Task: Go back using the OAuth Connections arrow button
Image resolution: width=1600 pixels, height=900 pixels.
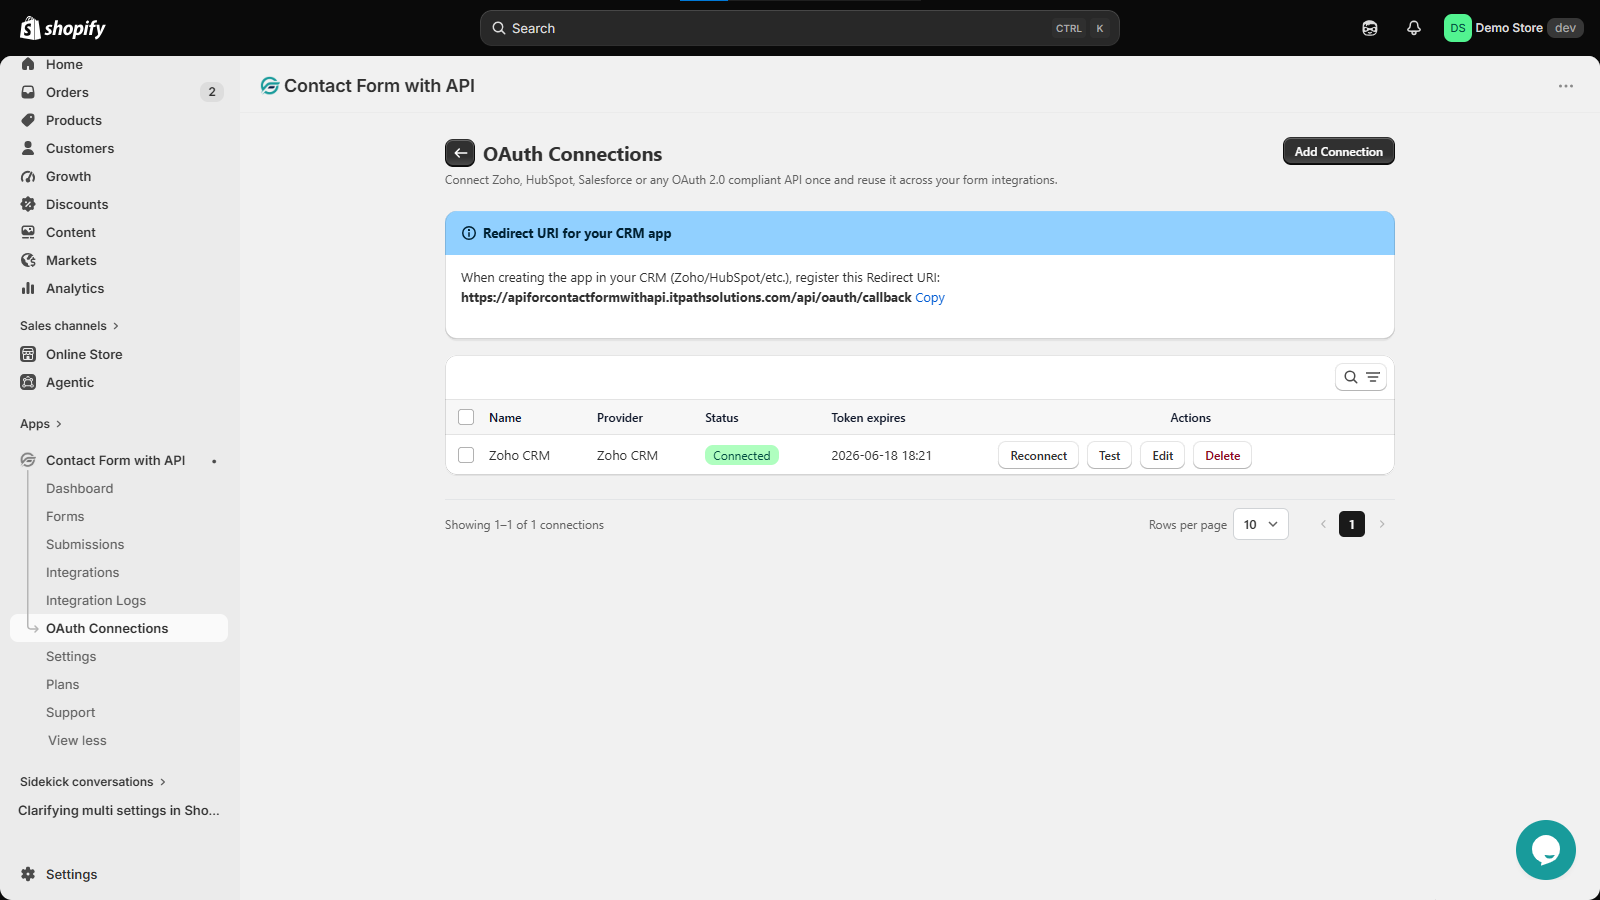Action: click(460, 153)
